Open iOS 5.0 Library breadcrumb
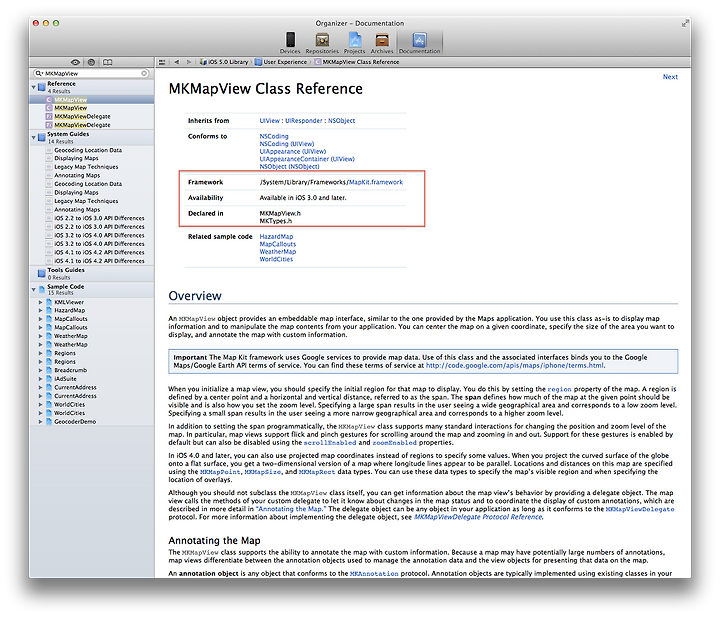720x618 pixels. (x=224, y=62)
